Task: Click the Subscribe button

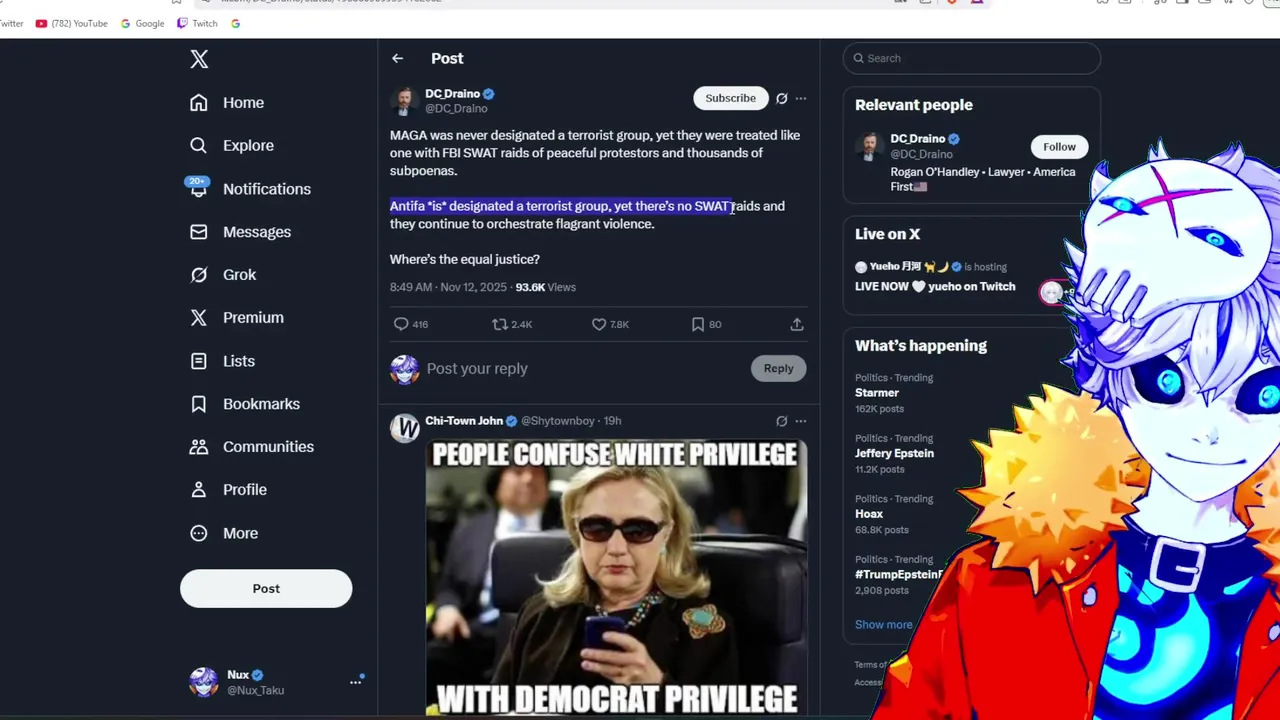Action: point(730,98)
